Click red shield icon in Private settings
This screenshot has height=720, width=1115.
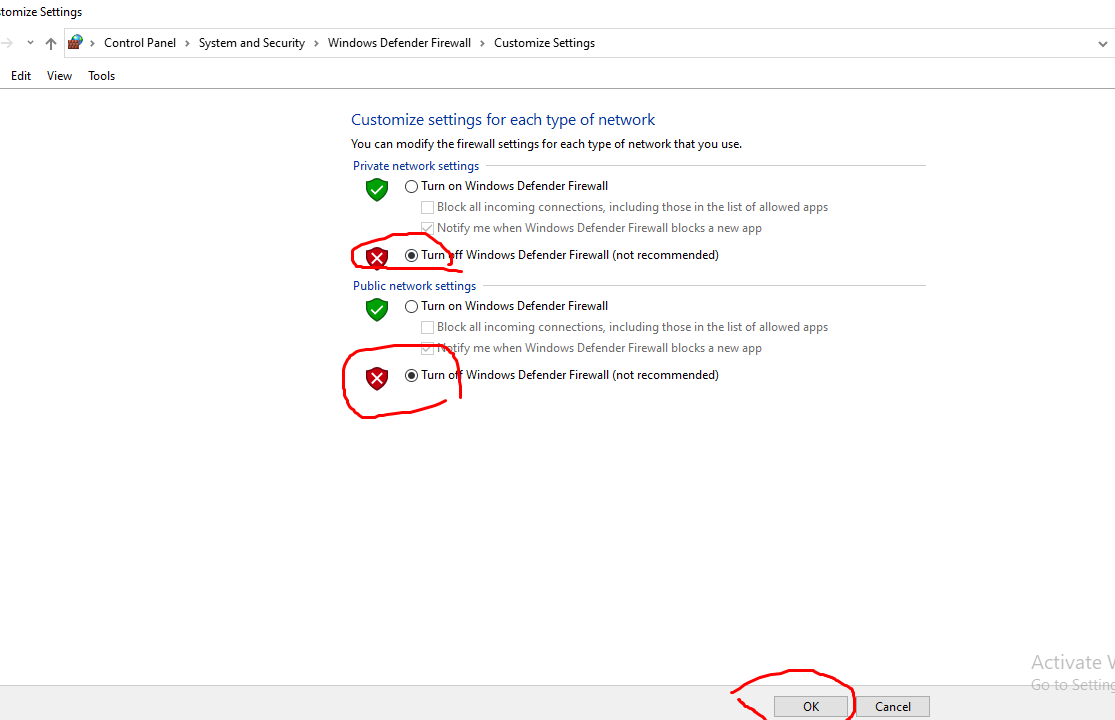coord(377,257)
